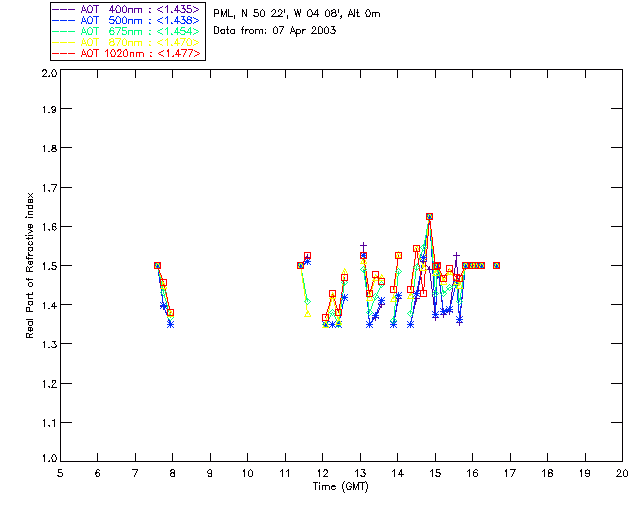Click the isolated last data point past 16.5
This screenshot has height=512, width=640.
pyautogui.click(x=496, y=266)
